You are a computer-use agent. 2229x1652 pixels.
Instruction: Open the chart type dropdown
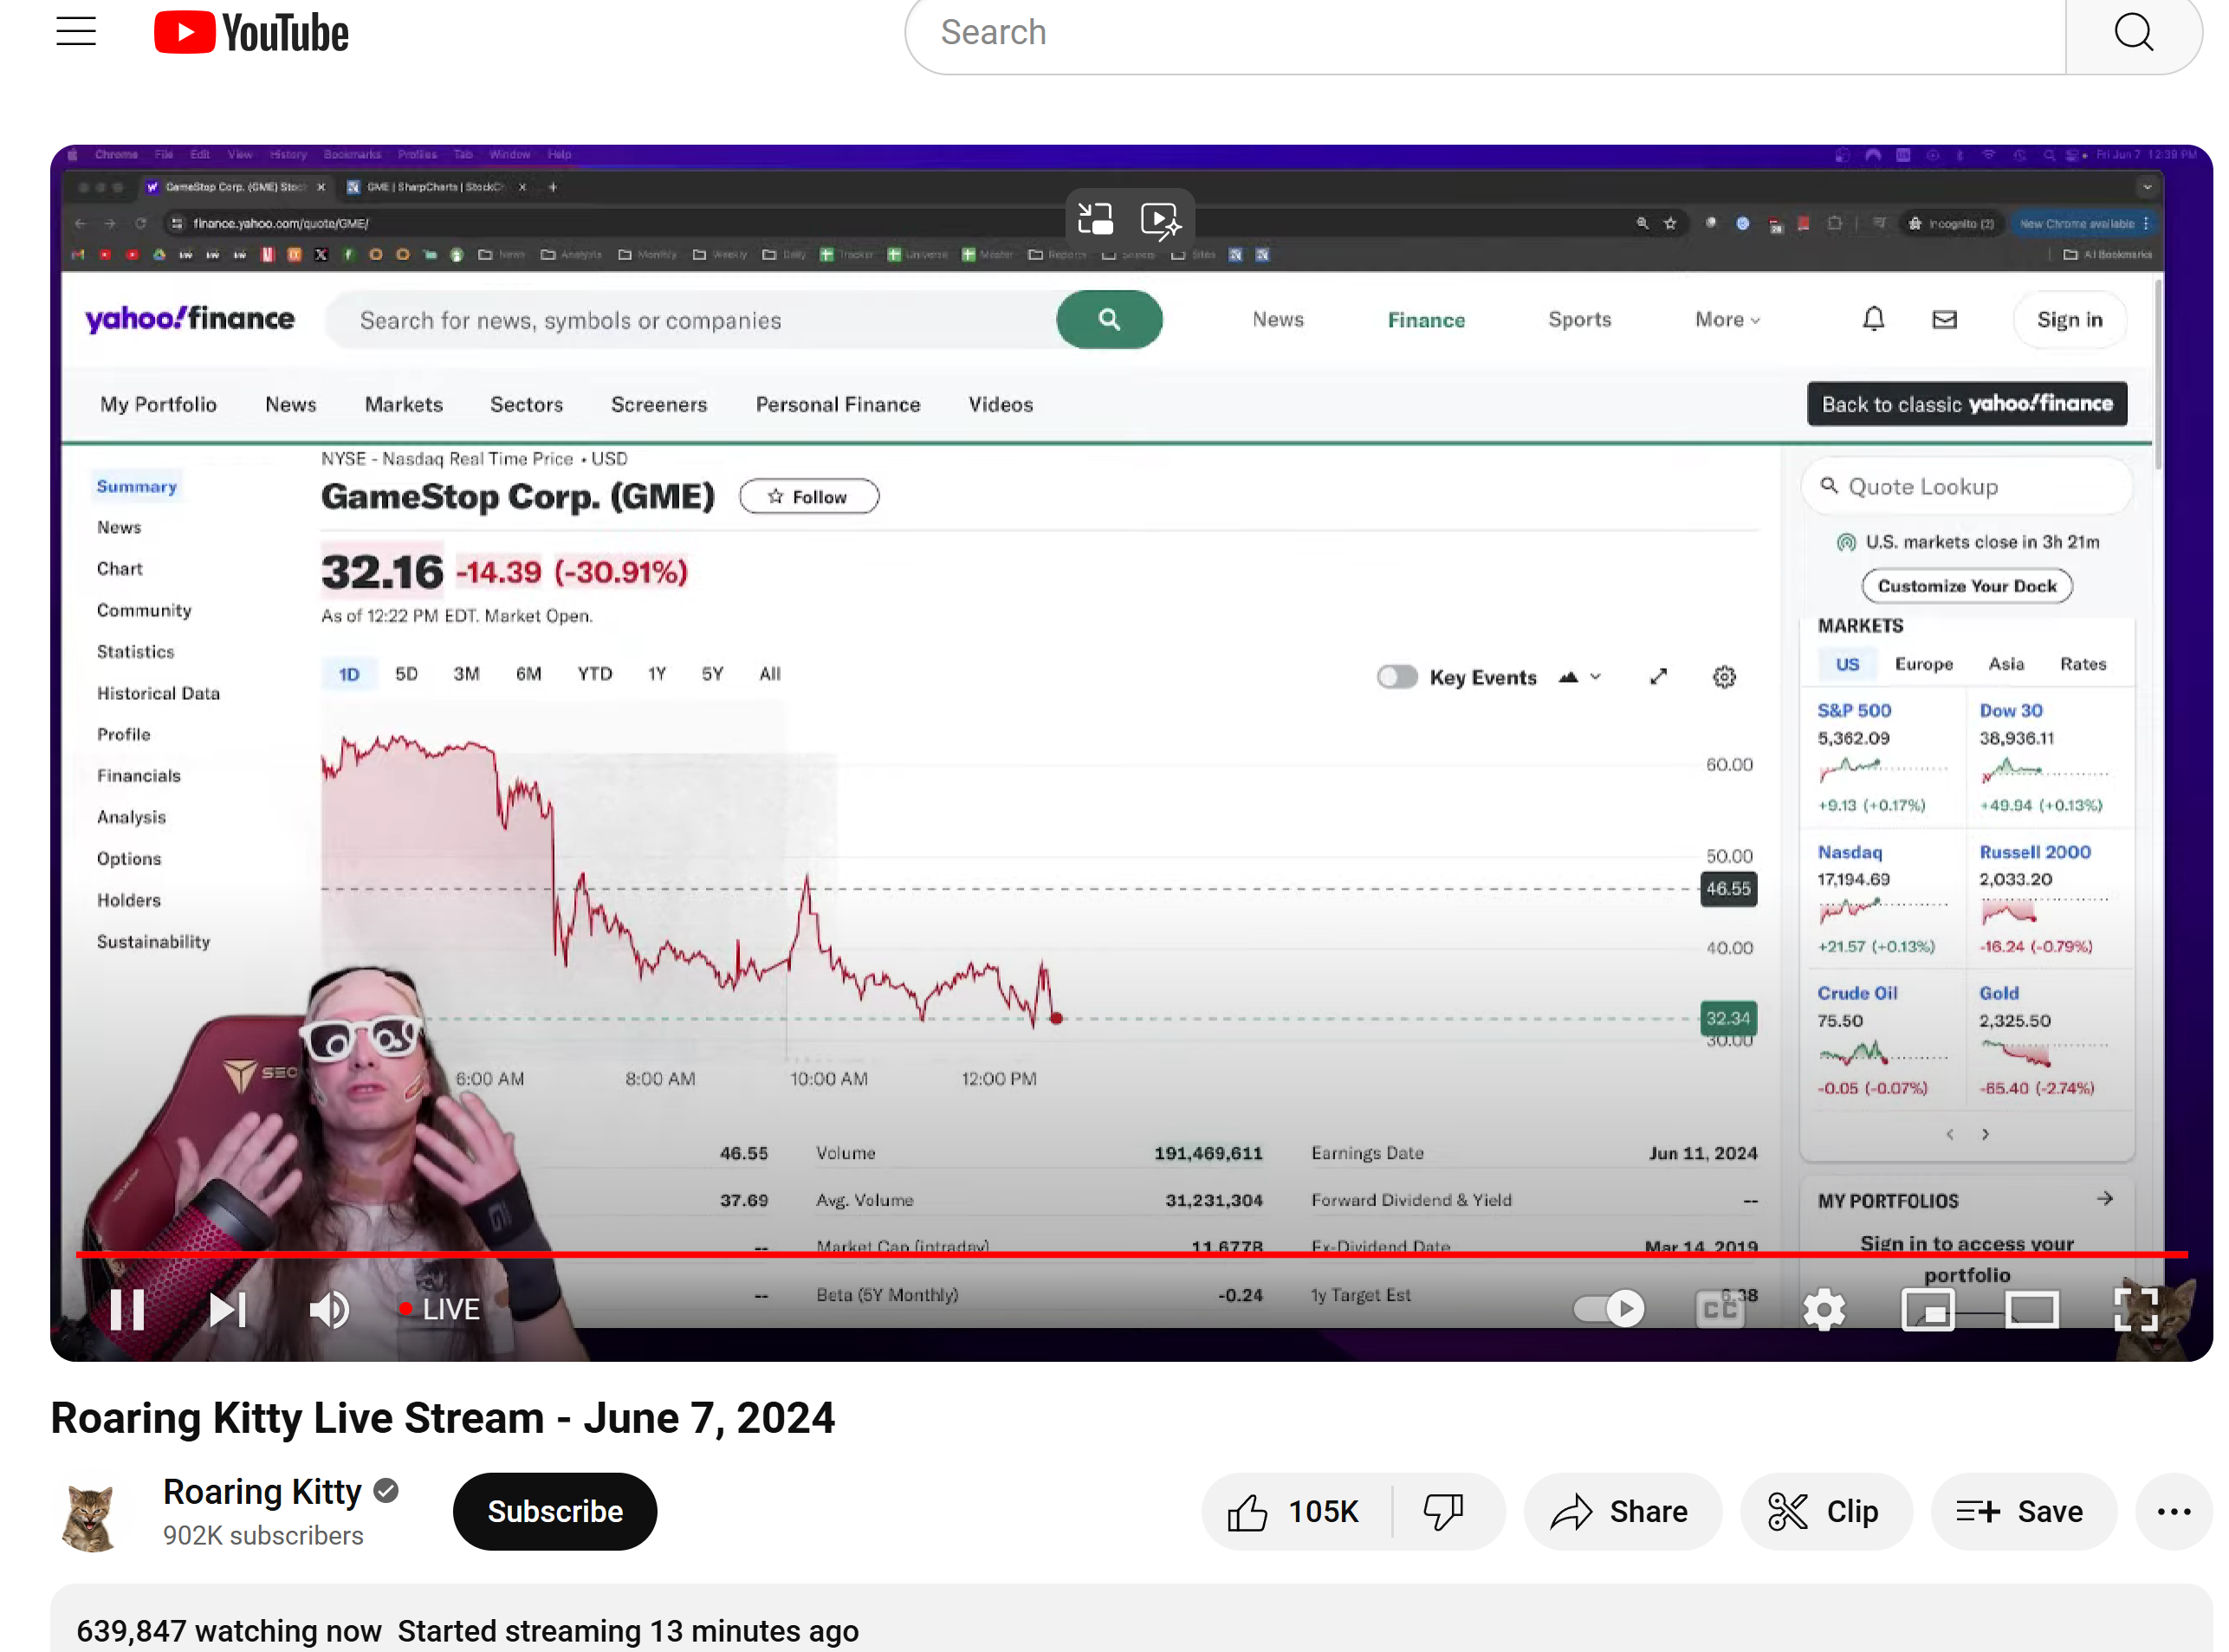click(x=1580, y=677)
